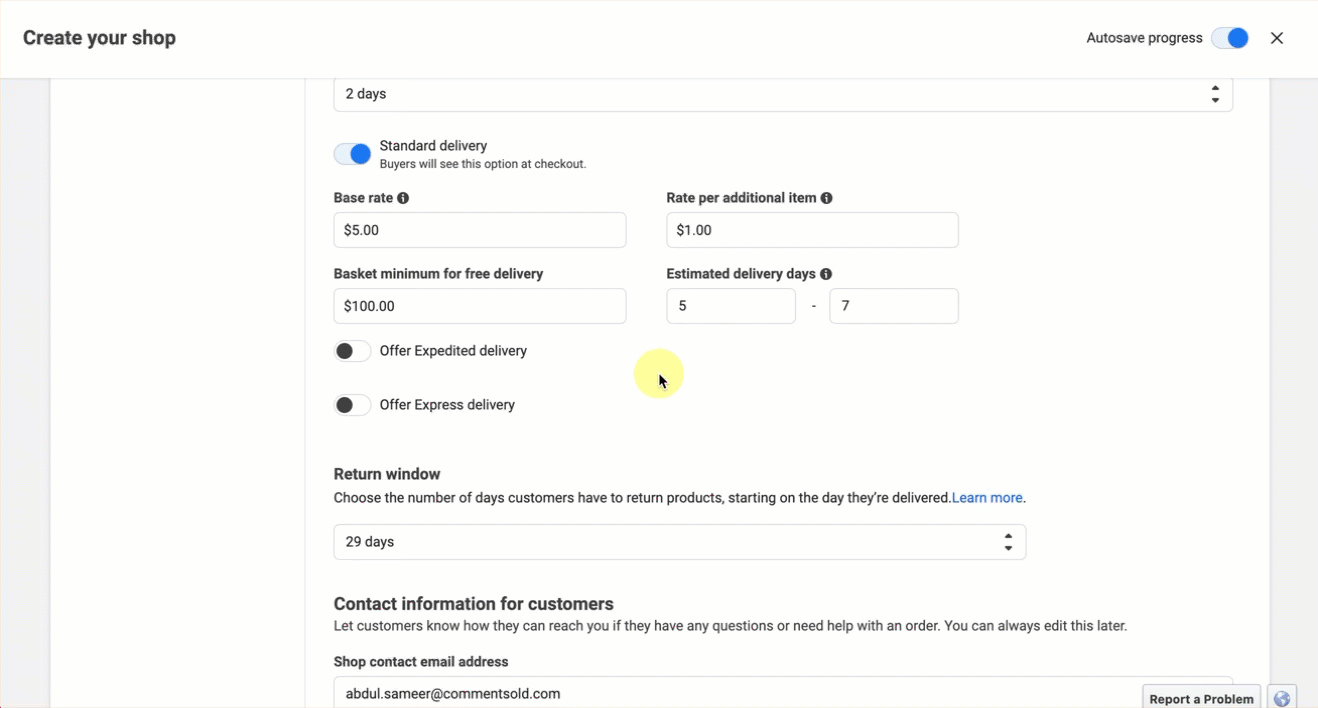The image size is (1318, 708).
Task: Click the Base rate $5.00 field
Action: click(479, 230)
